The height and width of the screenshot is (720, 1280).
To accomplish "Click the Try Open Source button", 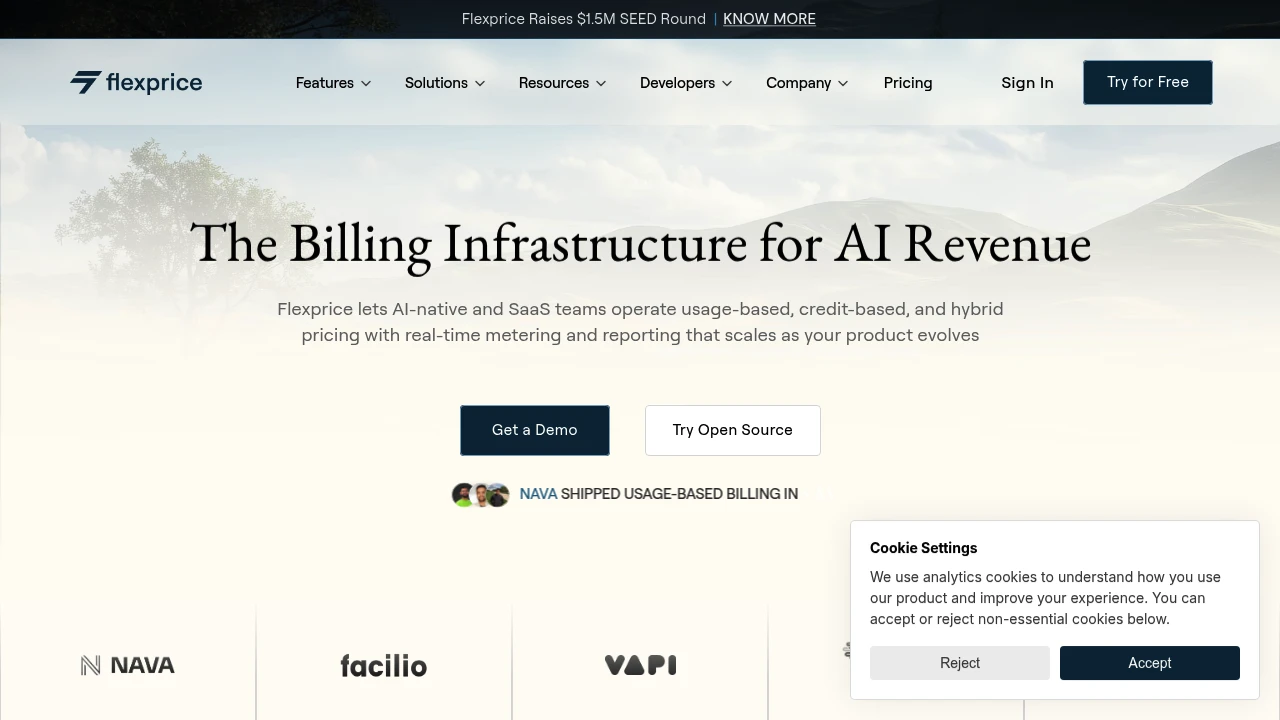I will point(733,430).
